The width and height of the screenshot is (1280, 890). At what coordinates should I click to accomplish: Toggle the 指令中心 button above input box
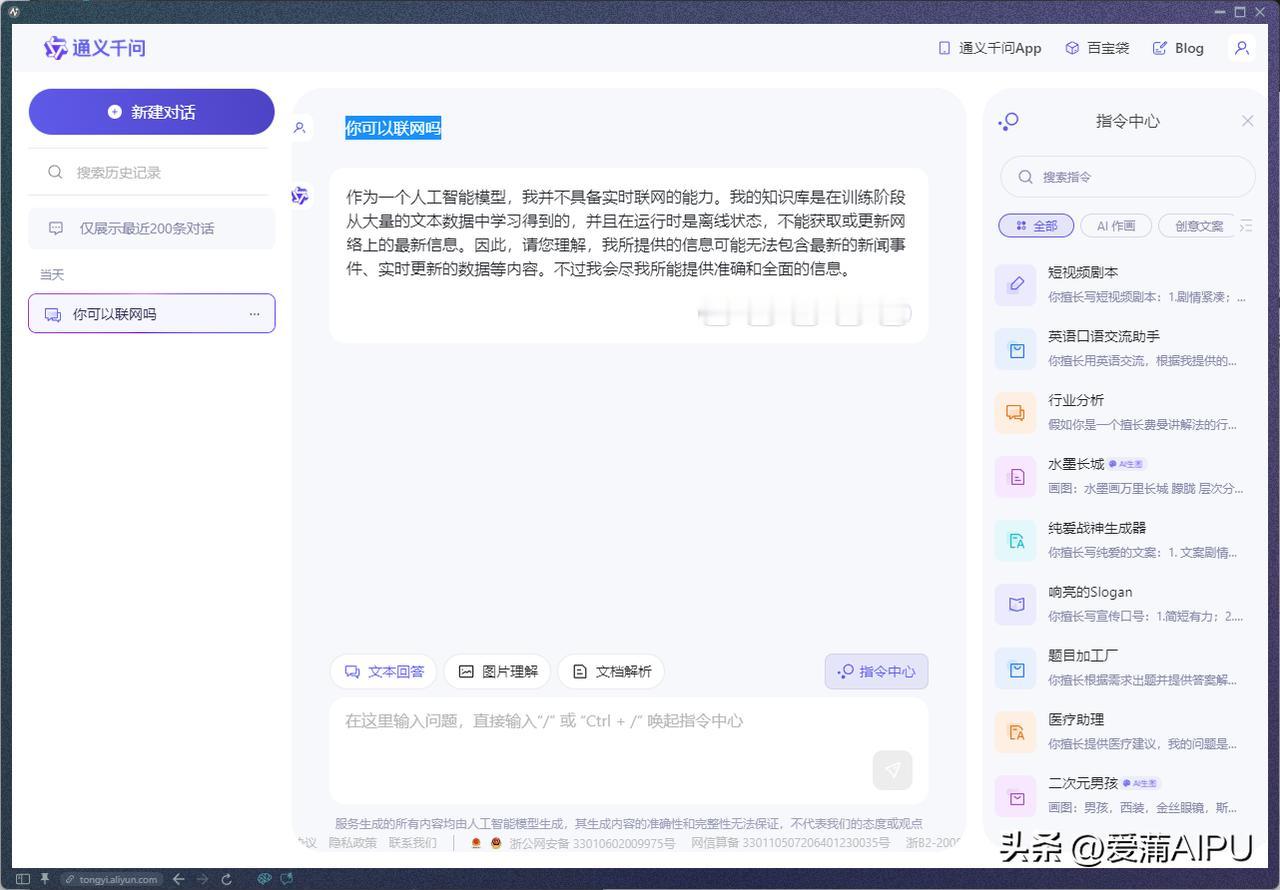click(877, 672)
